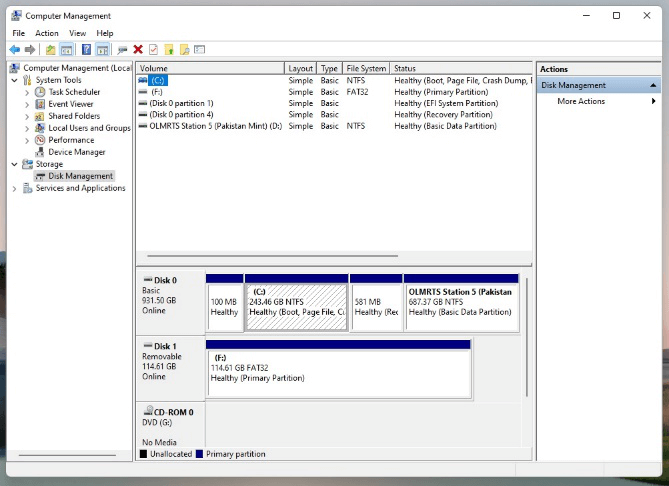Sort by the File System column header
The height and width of the screenshot is (486, 669).
[366, 68]
